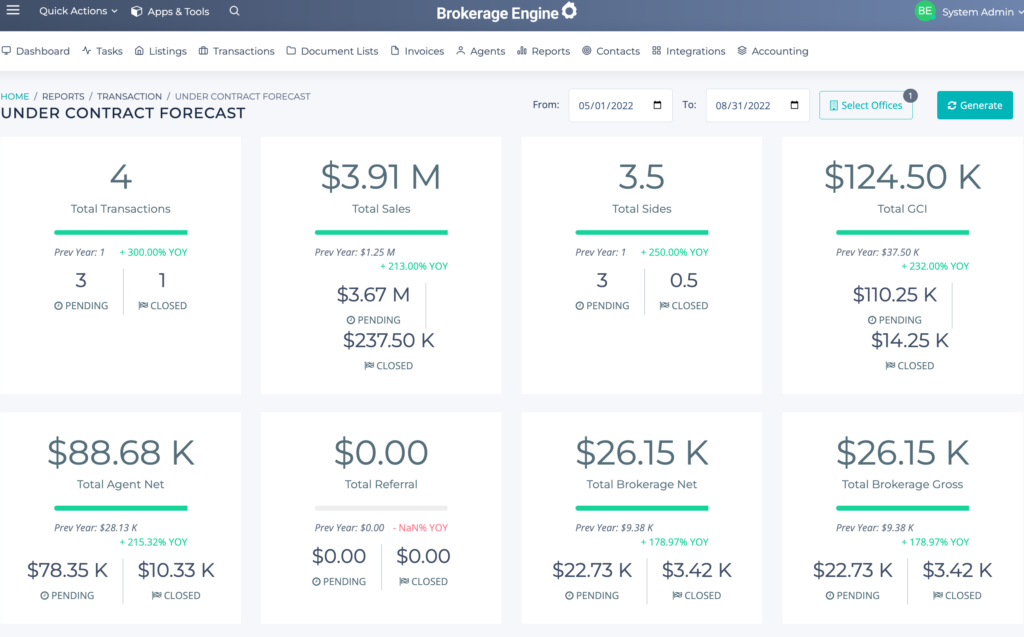
Task: Open the Accounting menu item
Action: [773, 50]
